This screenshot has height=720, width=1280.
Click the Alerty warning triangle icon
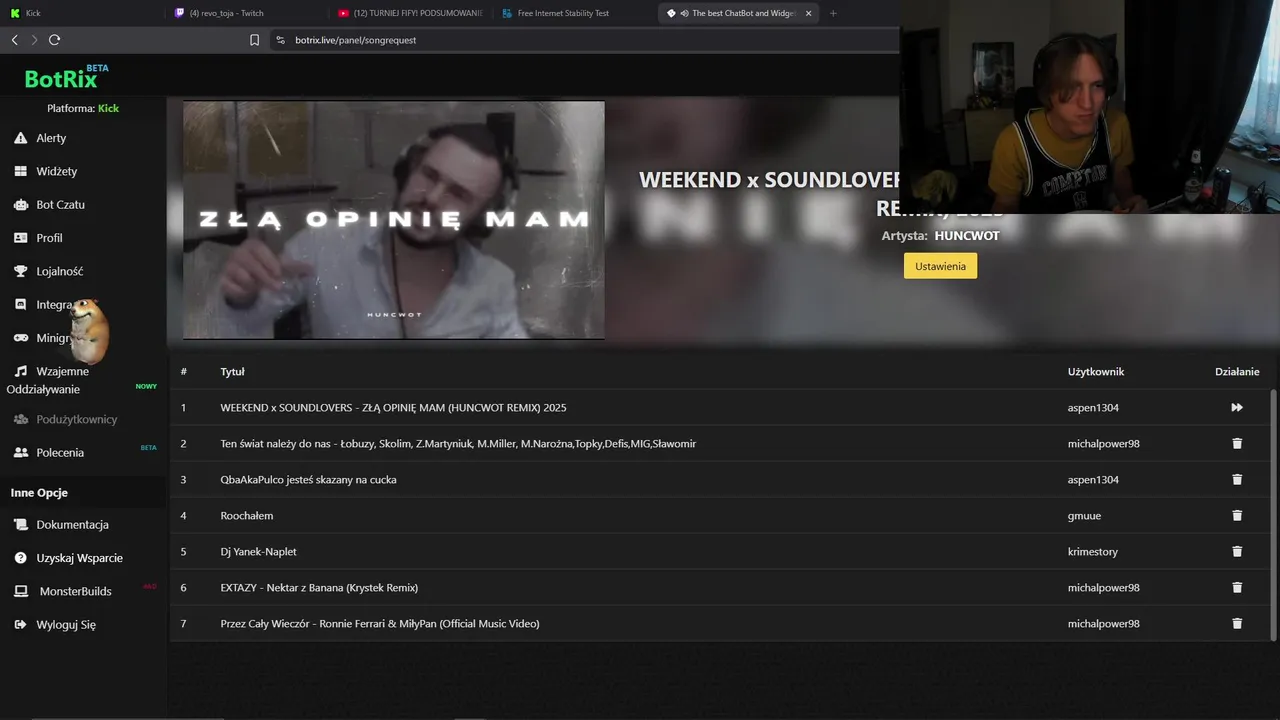click(20, 138)
